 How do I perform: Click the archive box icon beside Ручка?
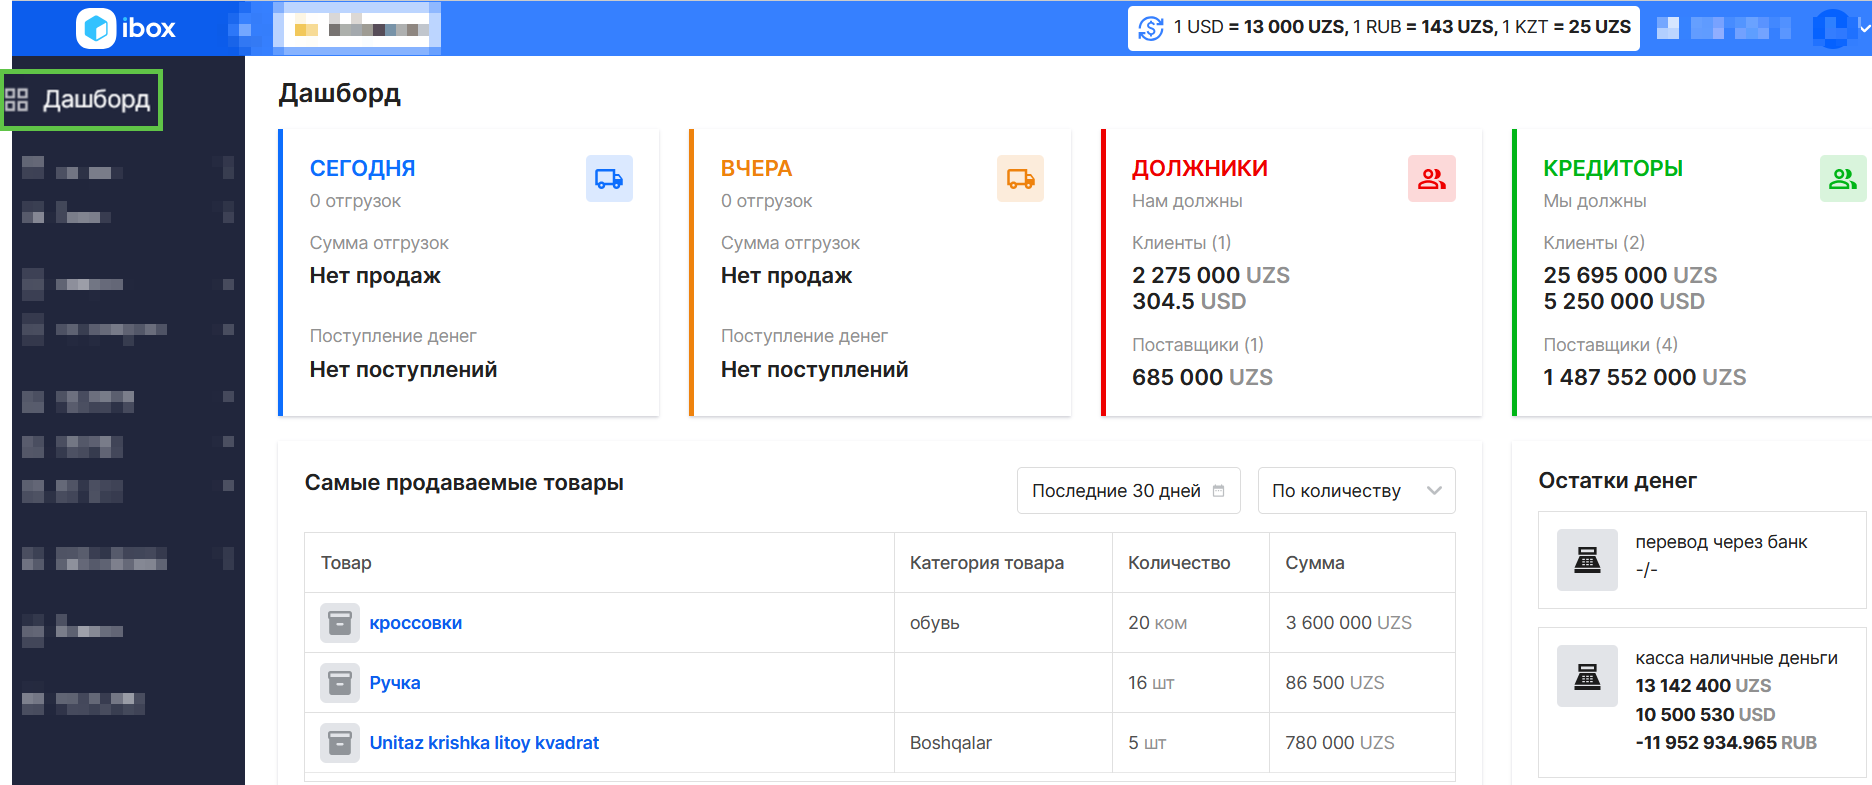click(340, 683)
